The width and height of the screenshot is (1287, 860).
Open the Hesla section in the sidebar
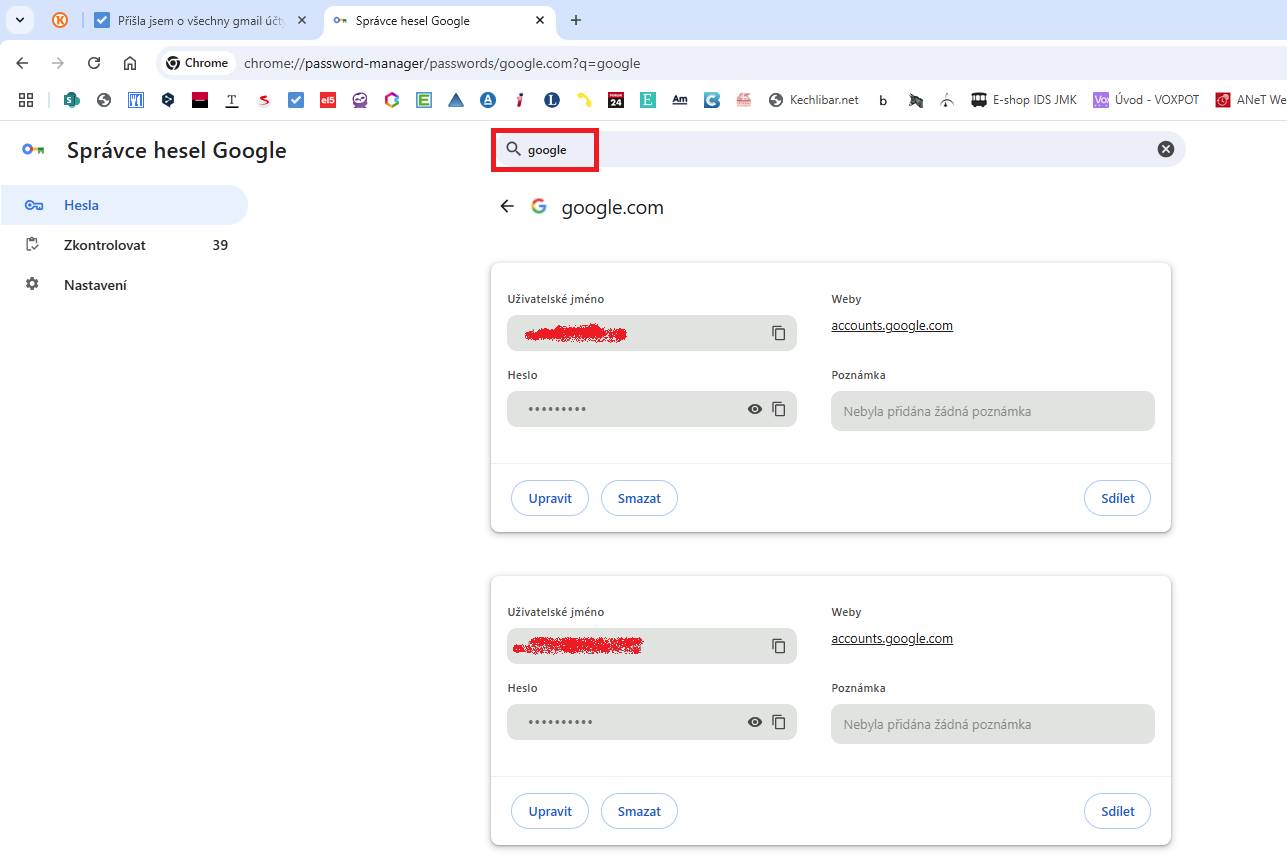click(x=124, y=205)
